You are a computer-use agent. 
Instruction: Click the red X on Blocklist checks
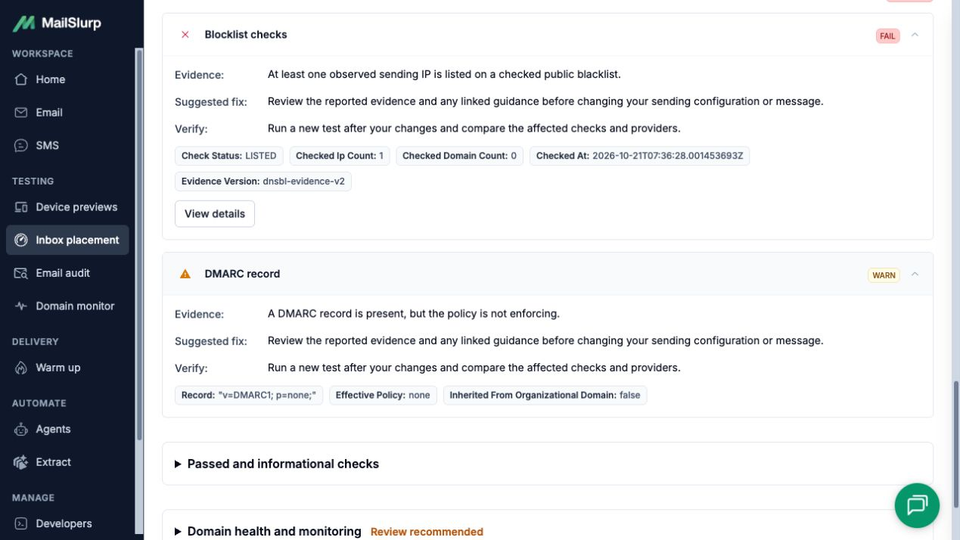185,35
